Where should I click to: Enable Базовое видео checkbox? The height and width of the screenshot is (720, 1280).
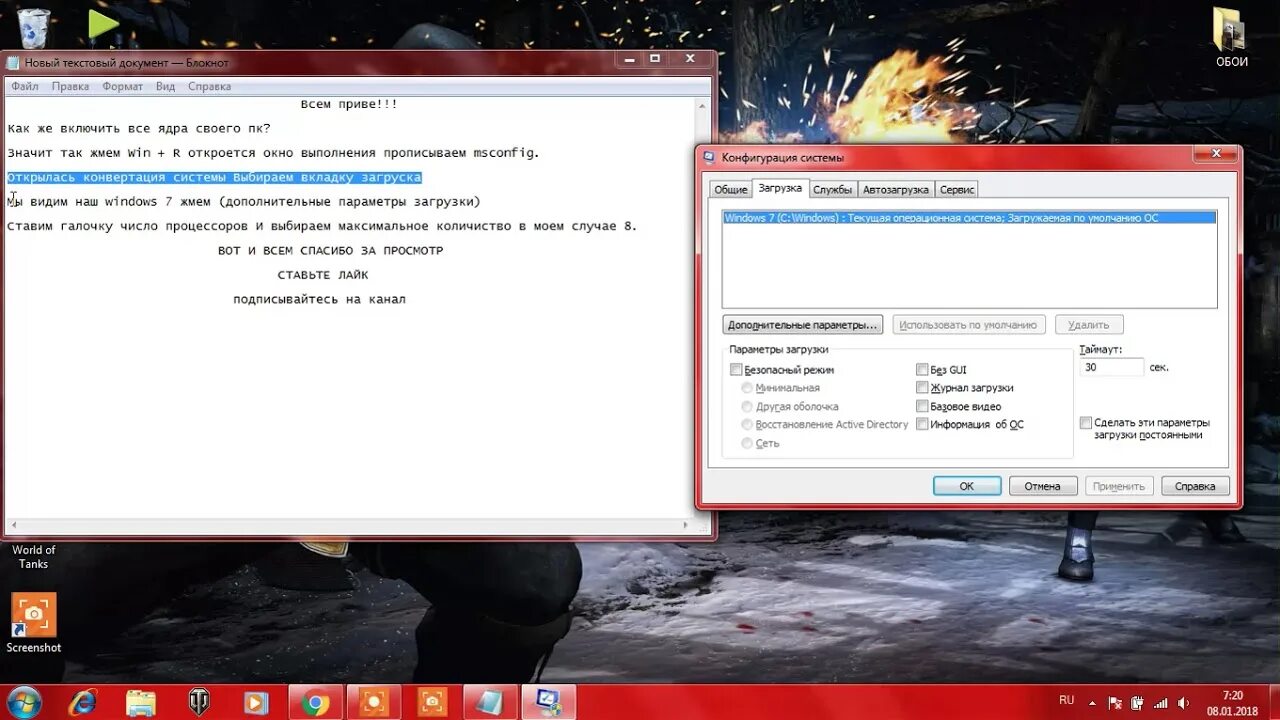coord(922,407)
